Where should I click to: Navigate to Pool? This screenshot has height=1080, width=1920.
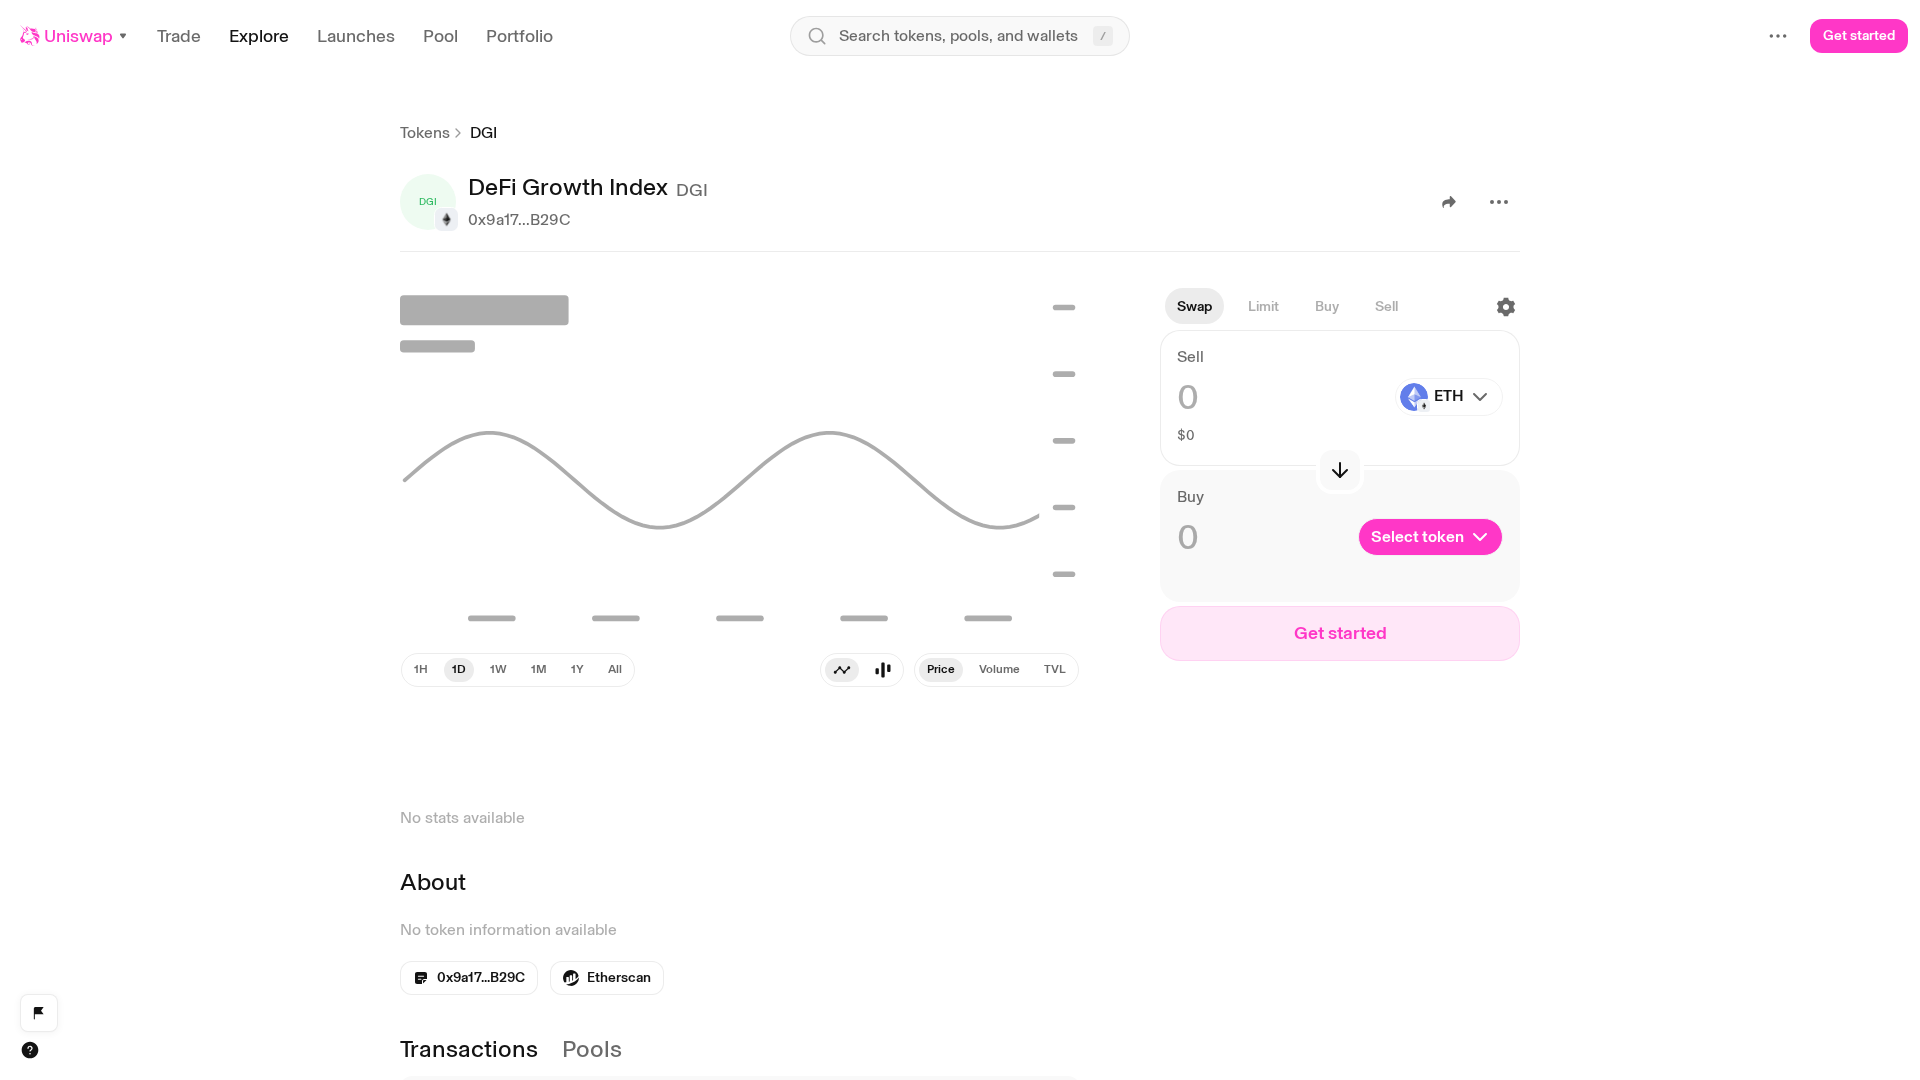click(x=440, y=36)
